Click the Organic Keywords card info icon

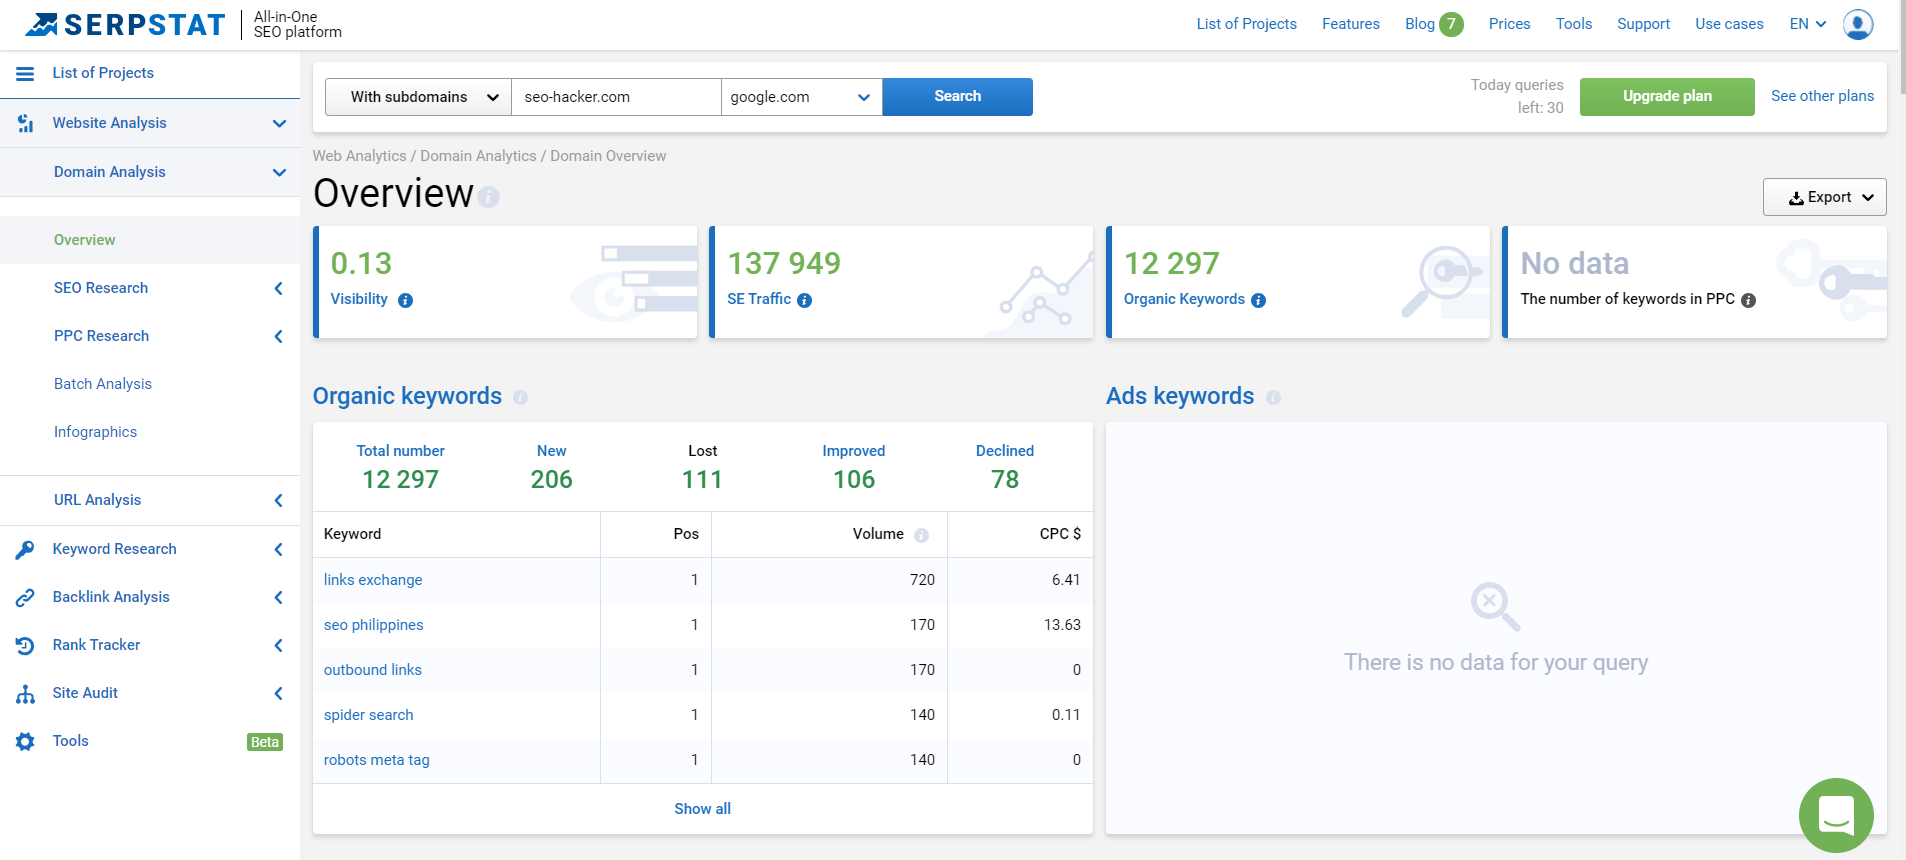pos(1258,300)
